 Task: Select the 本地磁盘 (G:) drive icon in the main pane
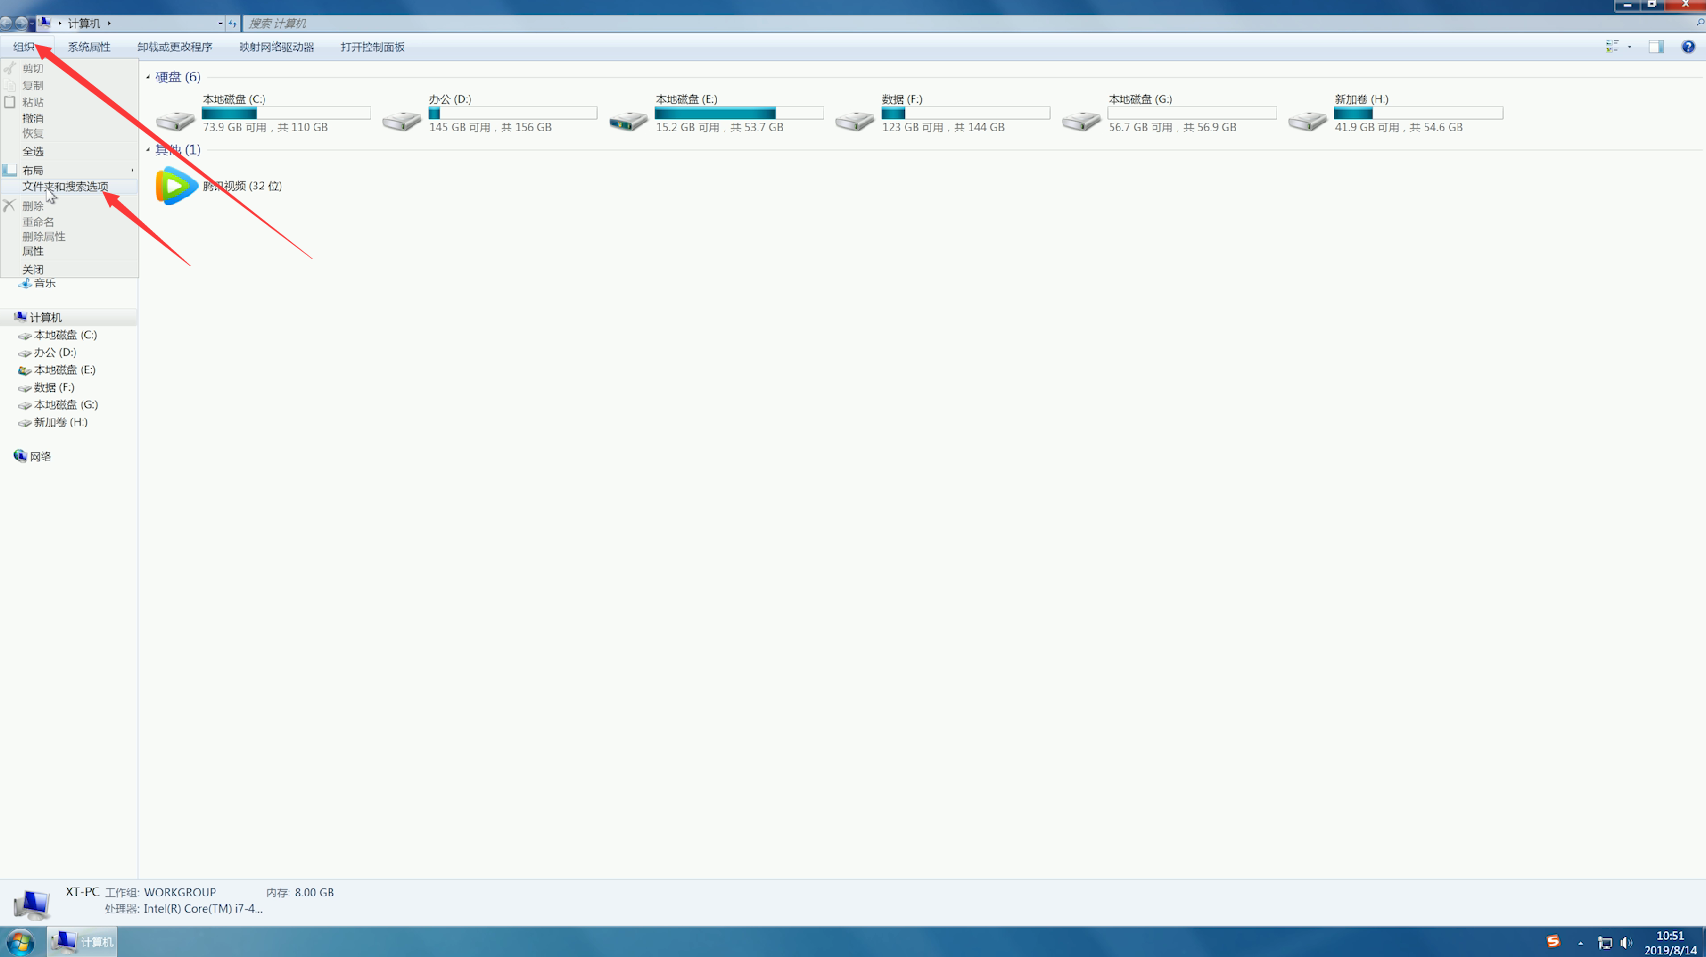tap(1081, 121)
